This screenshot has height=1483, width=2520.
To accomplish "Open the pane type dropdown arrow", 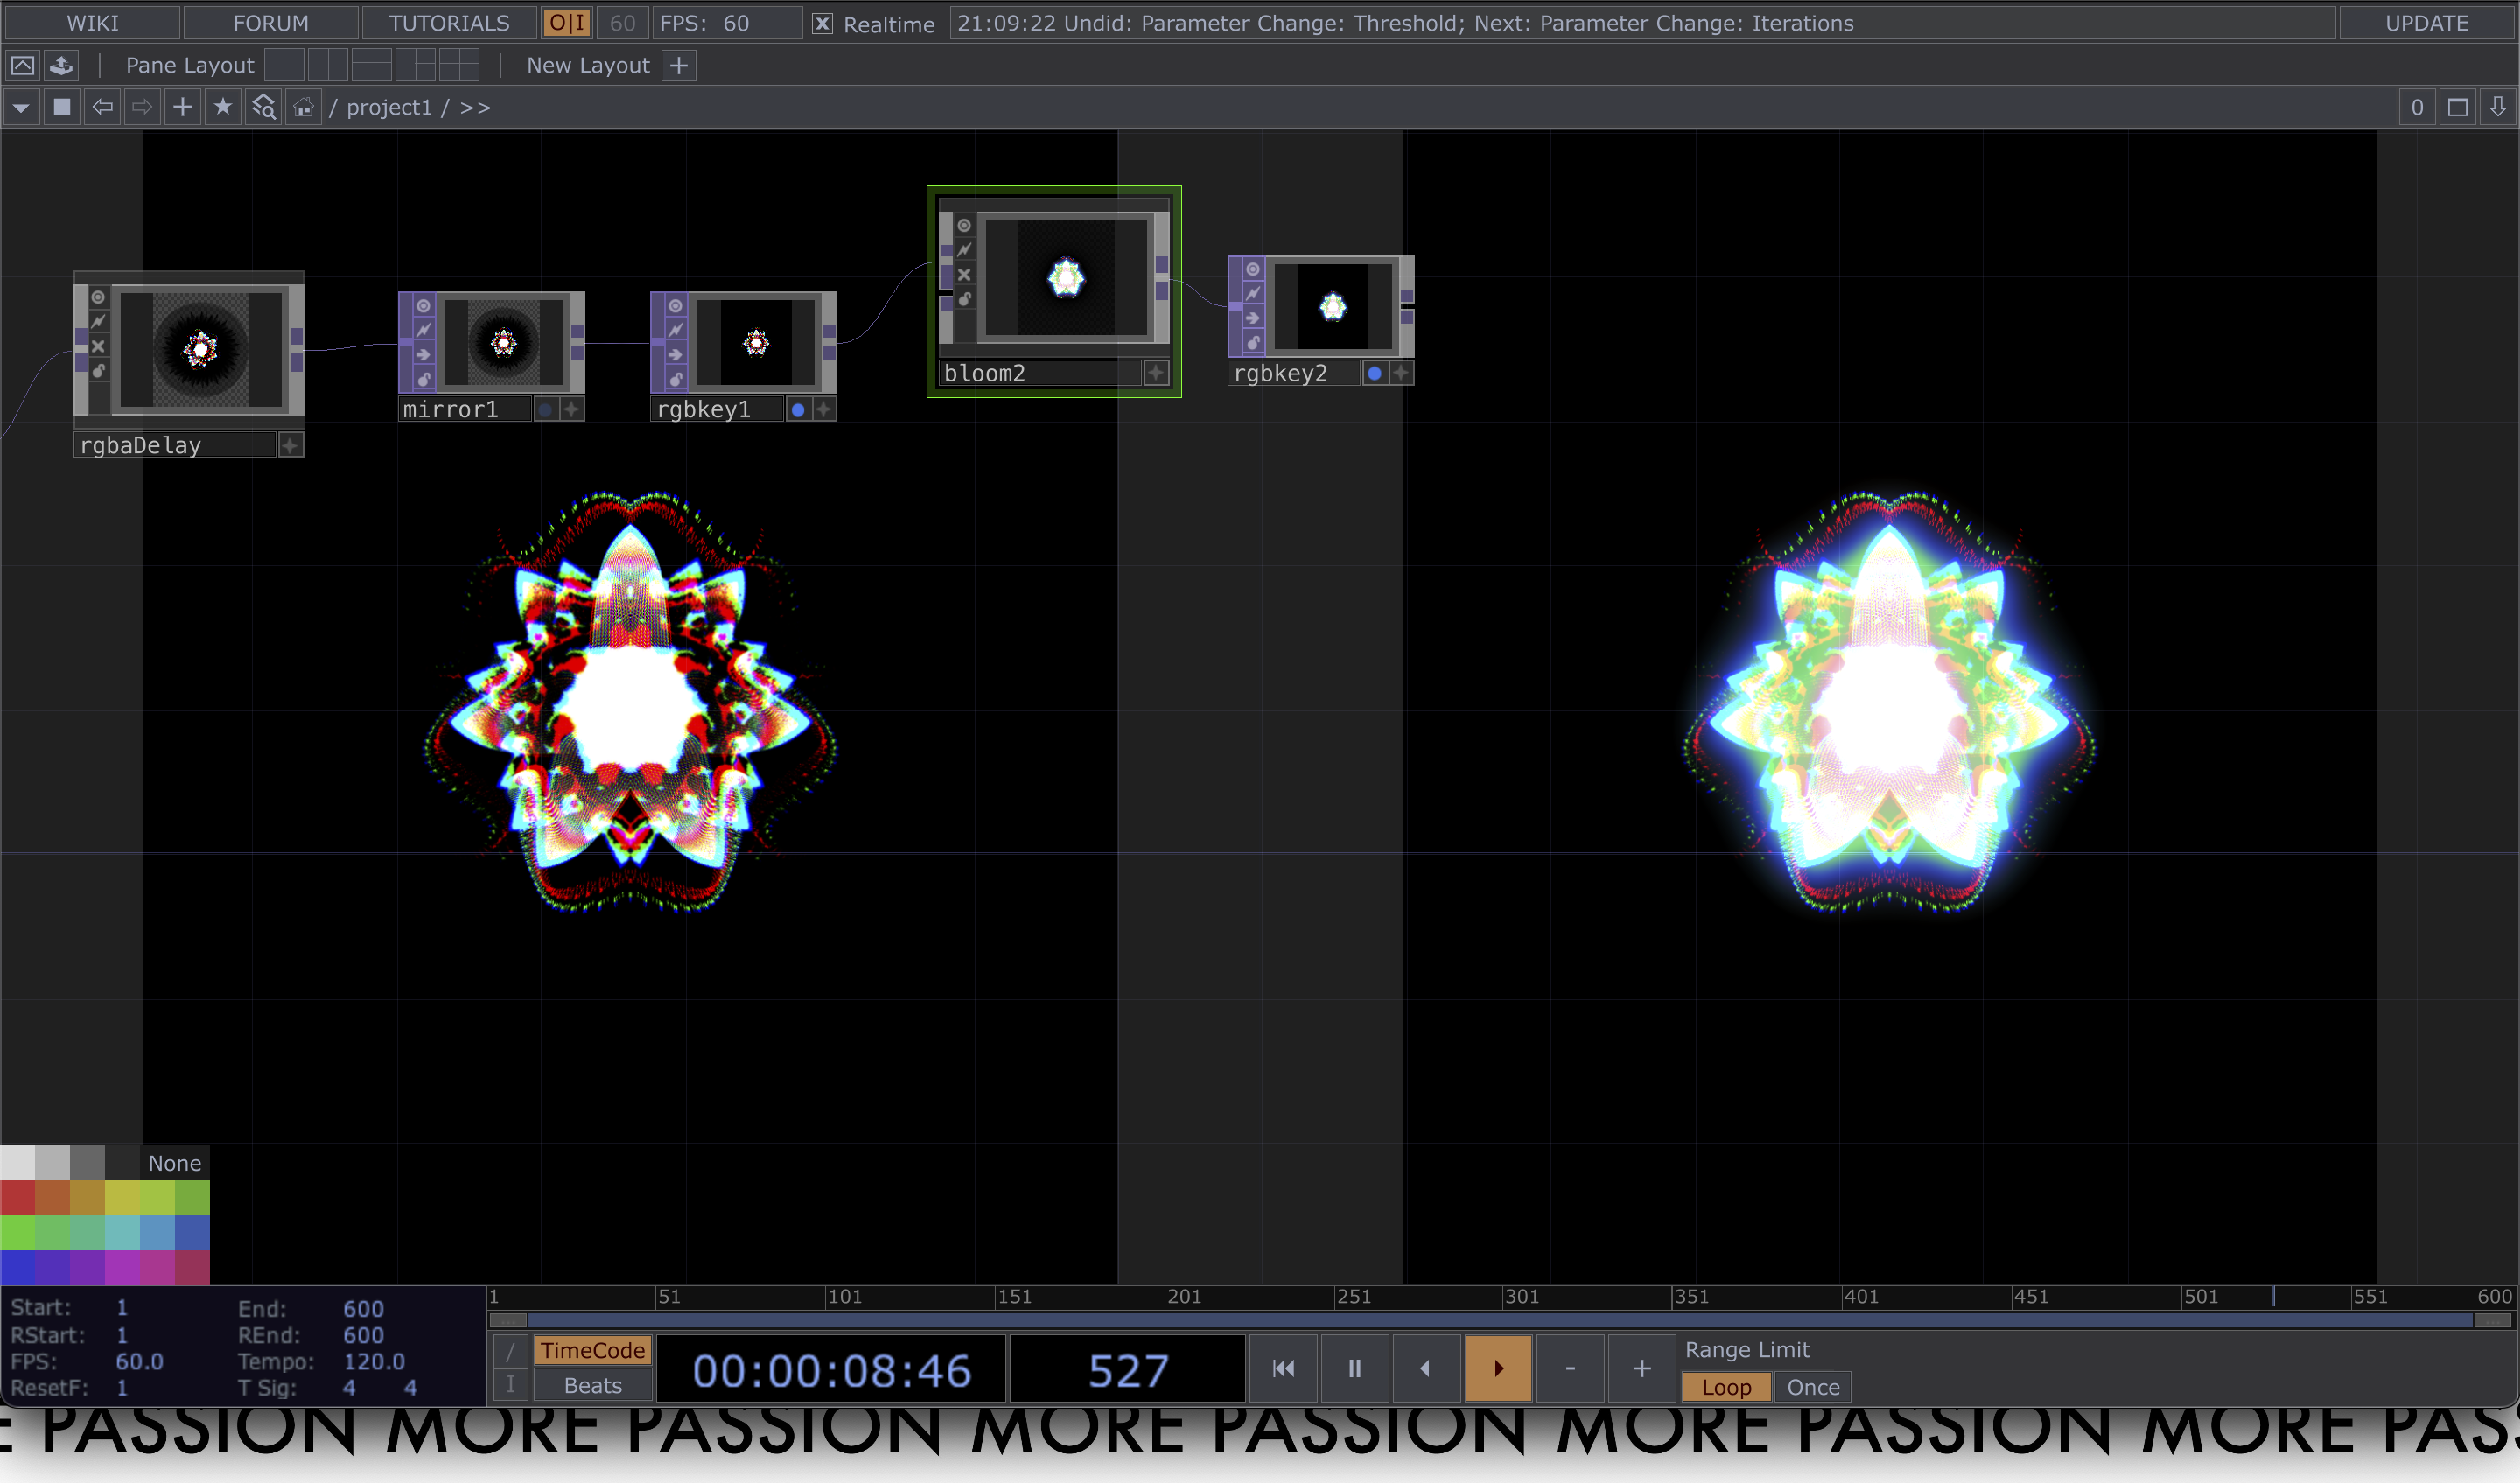I will click(x=21, y=107).
